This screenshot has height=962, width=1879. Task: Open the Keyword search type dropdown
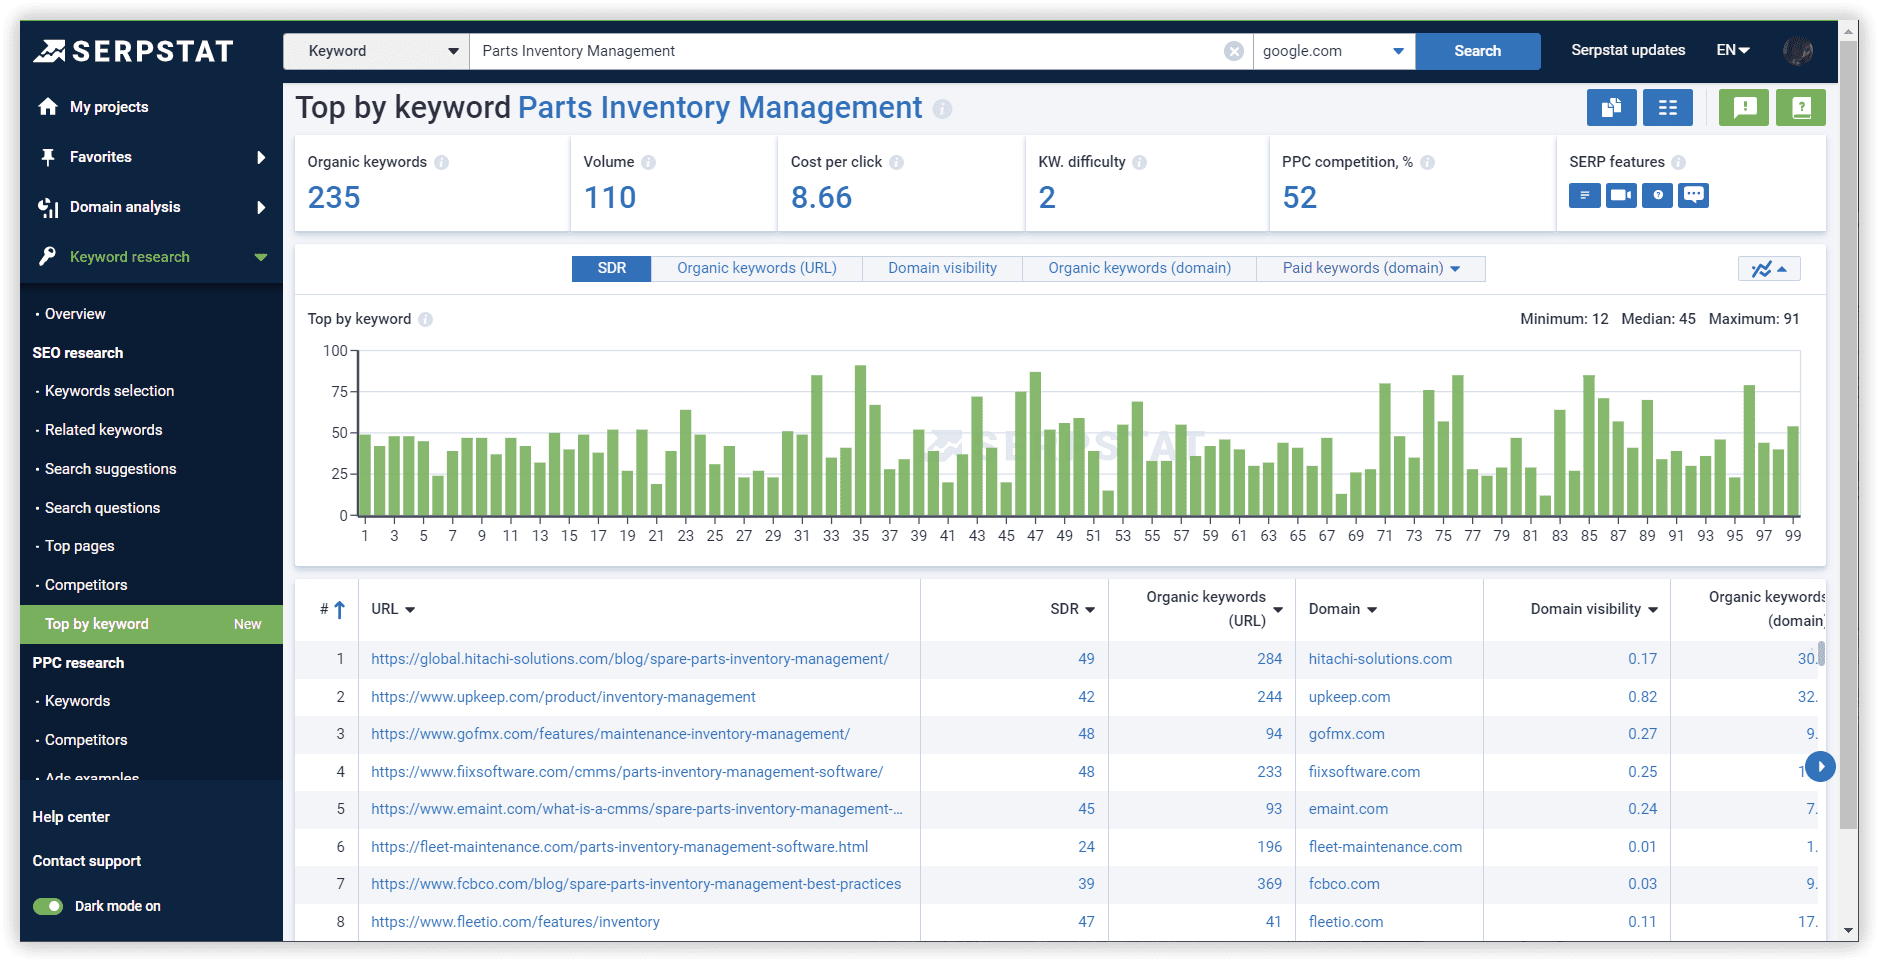tap(376, 51)
